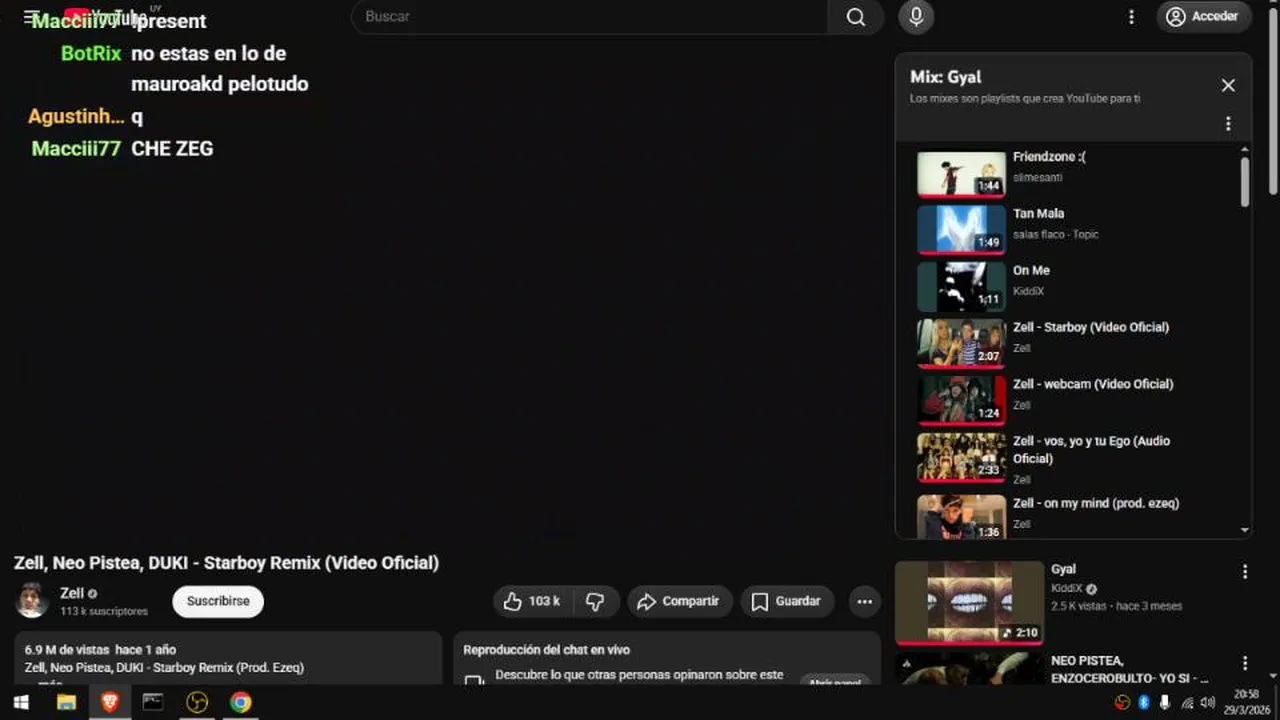
Task: Click the chat message CHE ZEG
Action: 172,149
